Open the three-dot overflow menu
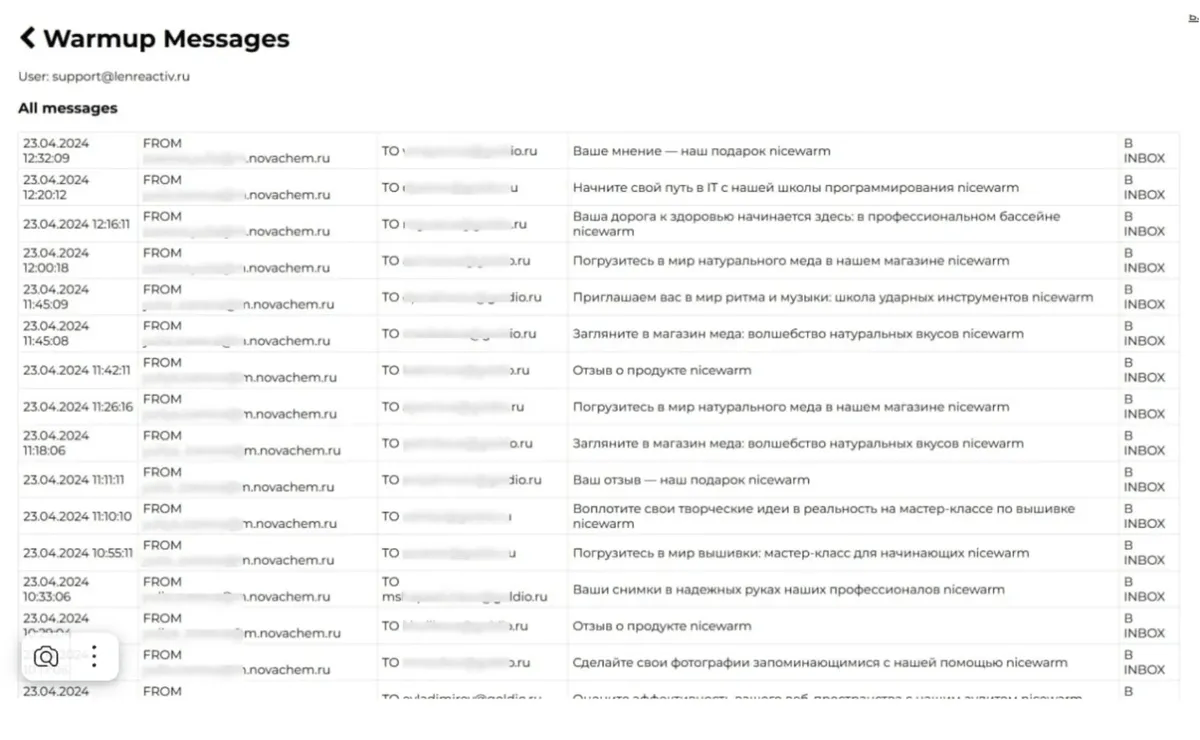Viewport: 1200px width, 740px height. pos(94,657)
